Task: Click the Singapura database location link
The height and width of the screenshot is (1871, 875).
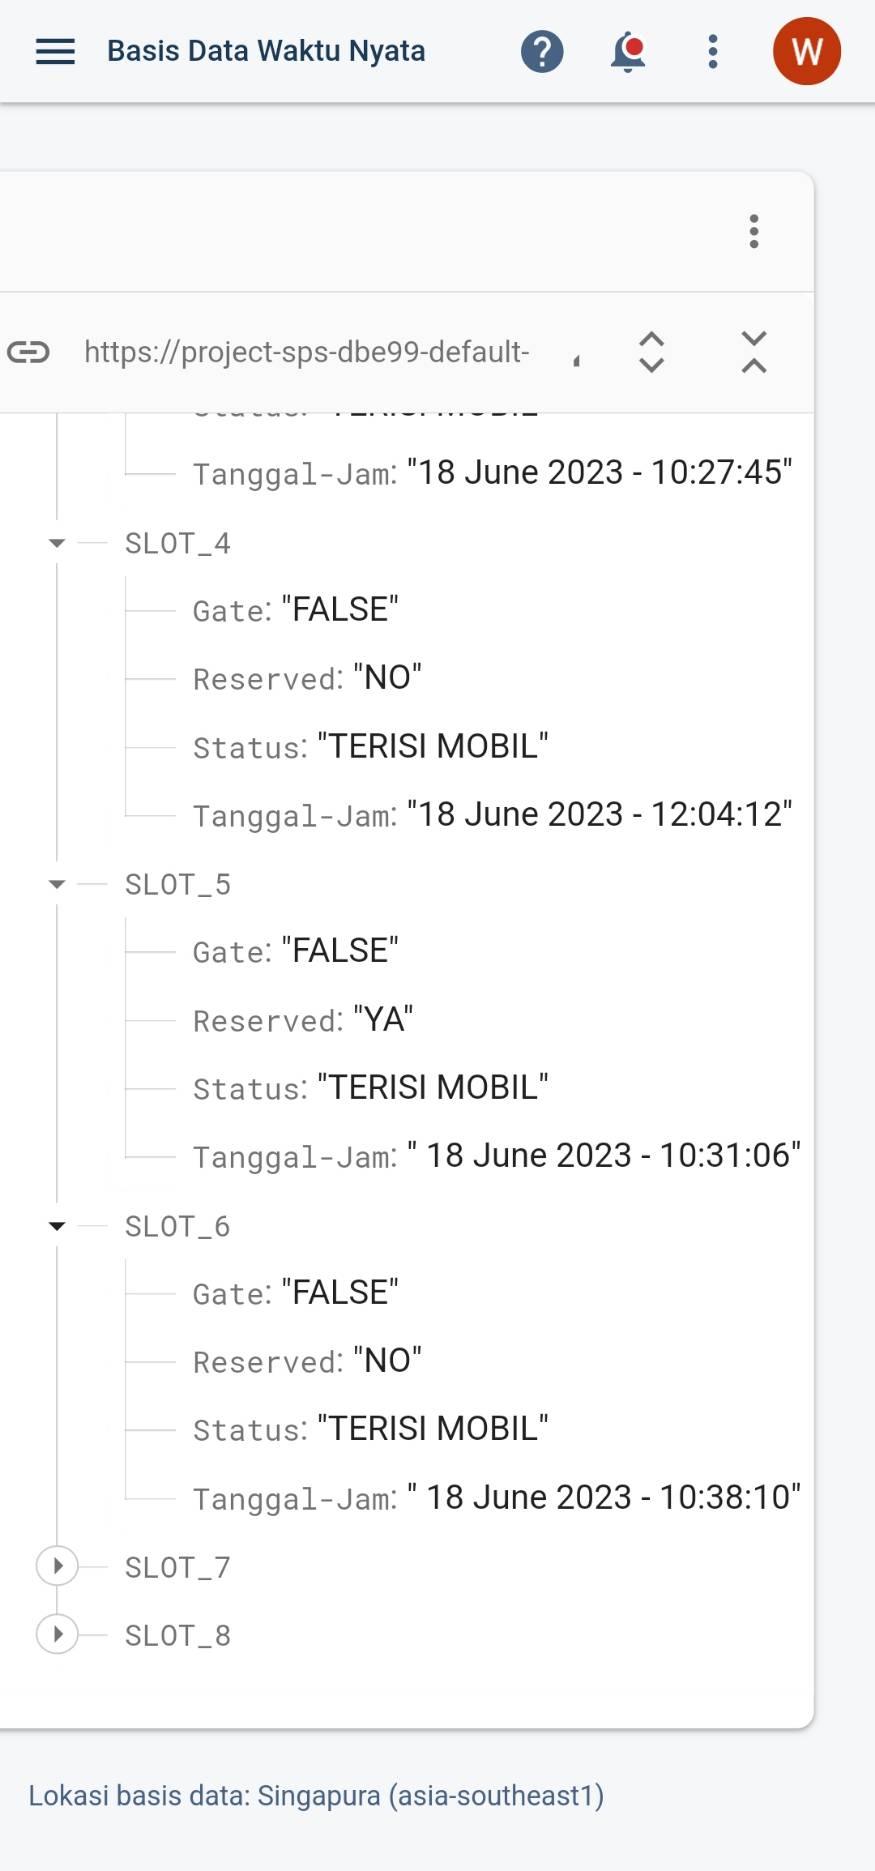Action: 316,1795
